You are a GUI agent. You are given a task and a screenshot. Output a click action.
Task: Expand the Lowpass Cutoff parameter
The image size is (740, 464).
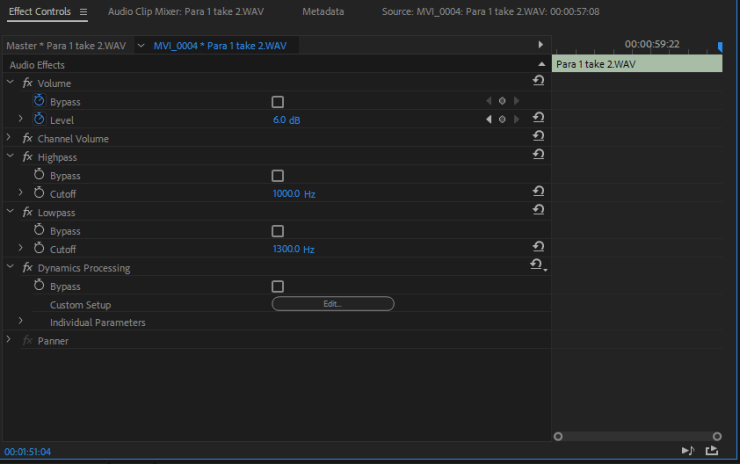(20, 248)
